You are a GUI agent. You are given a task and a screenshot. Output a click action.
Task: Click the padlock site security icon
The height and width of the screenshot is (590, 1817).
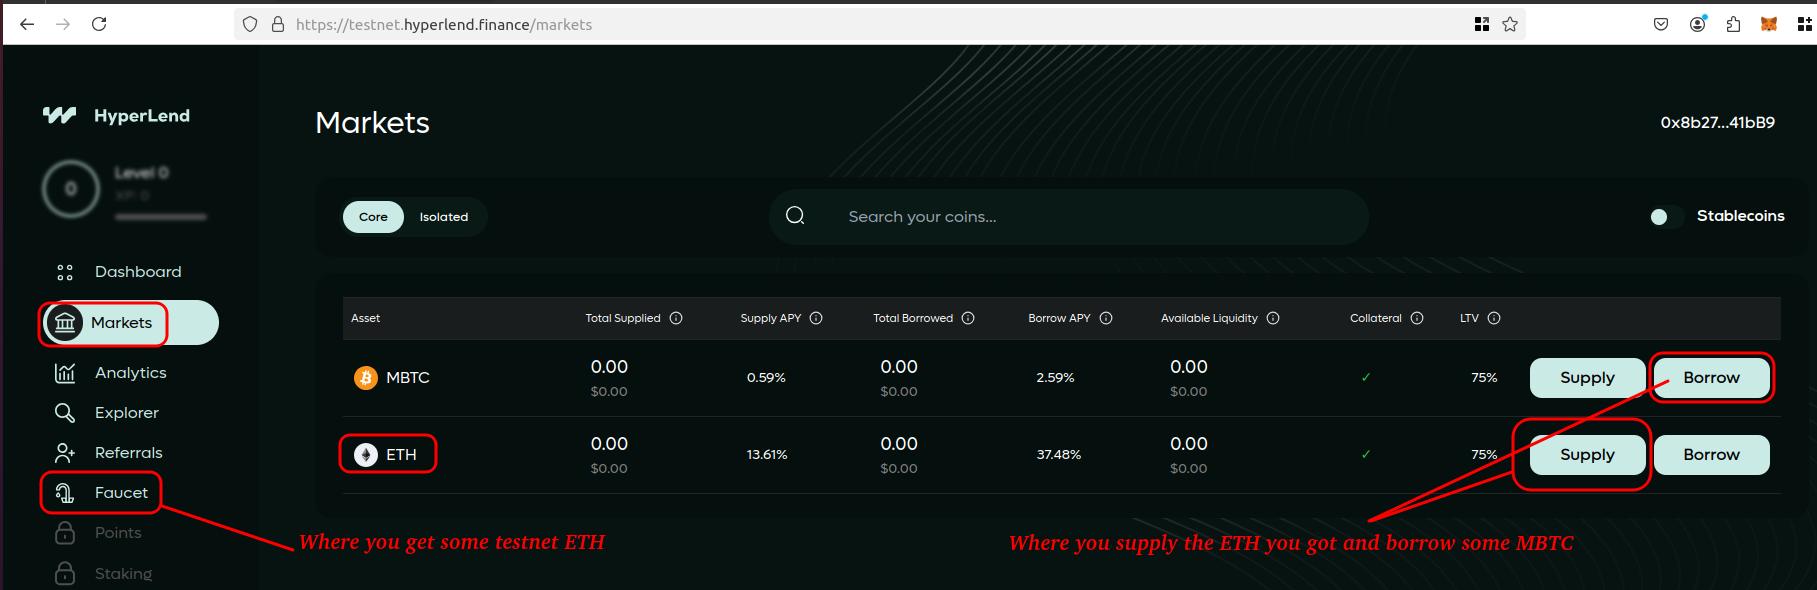coord(278,24)
